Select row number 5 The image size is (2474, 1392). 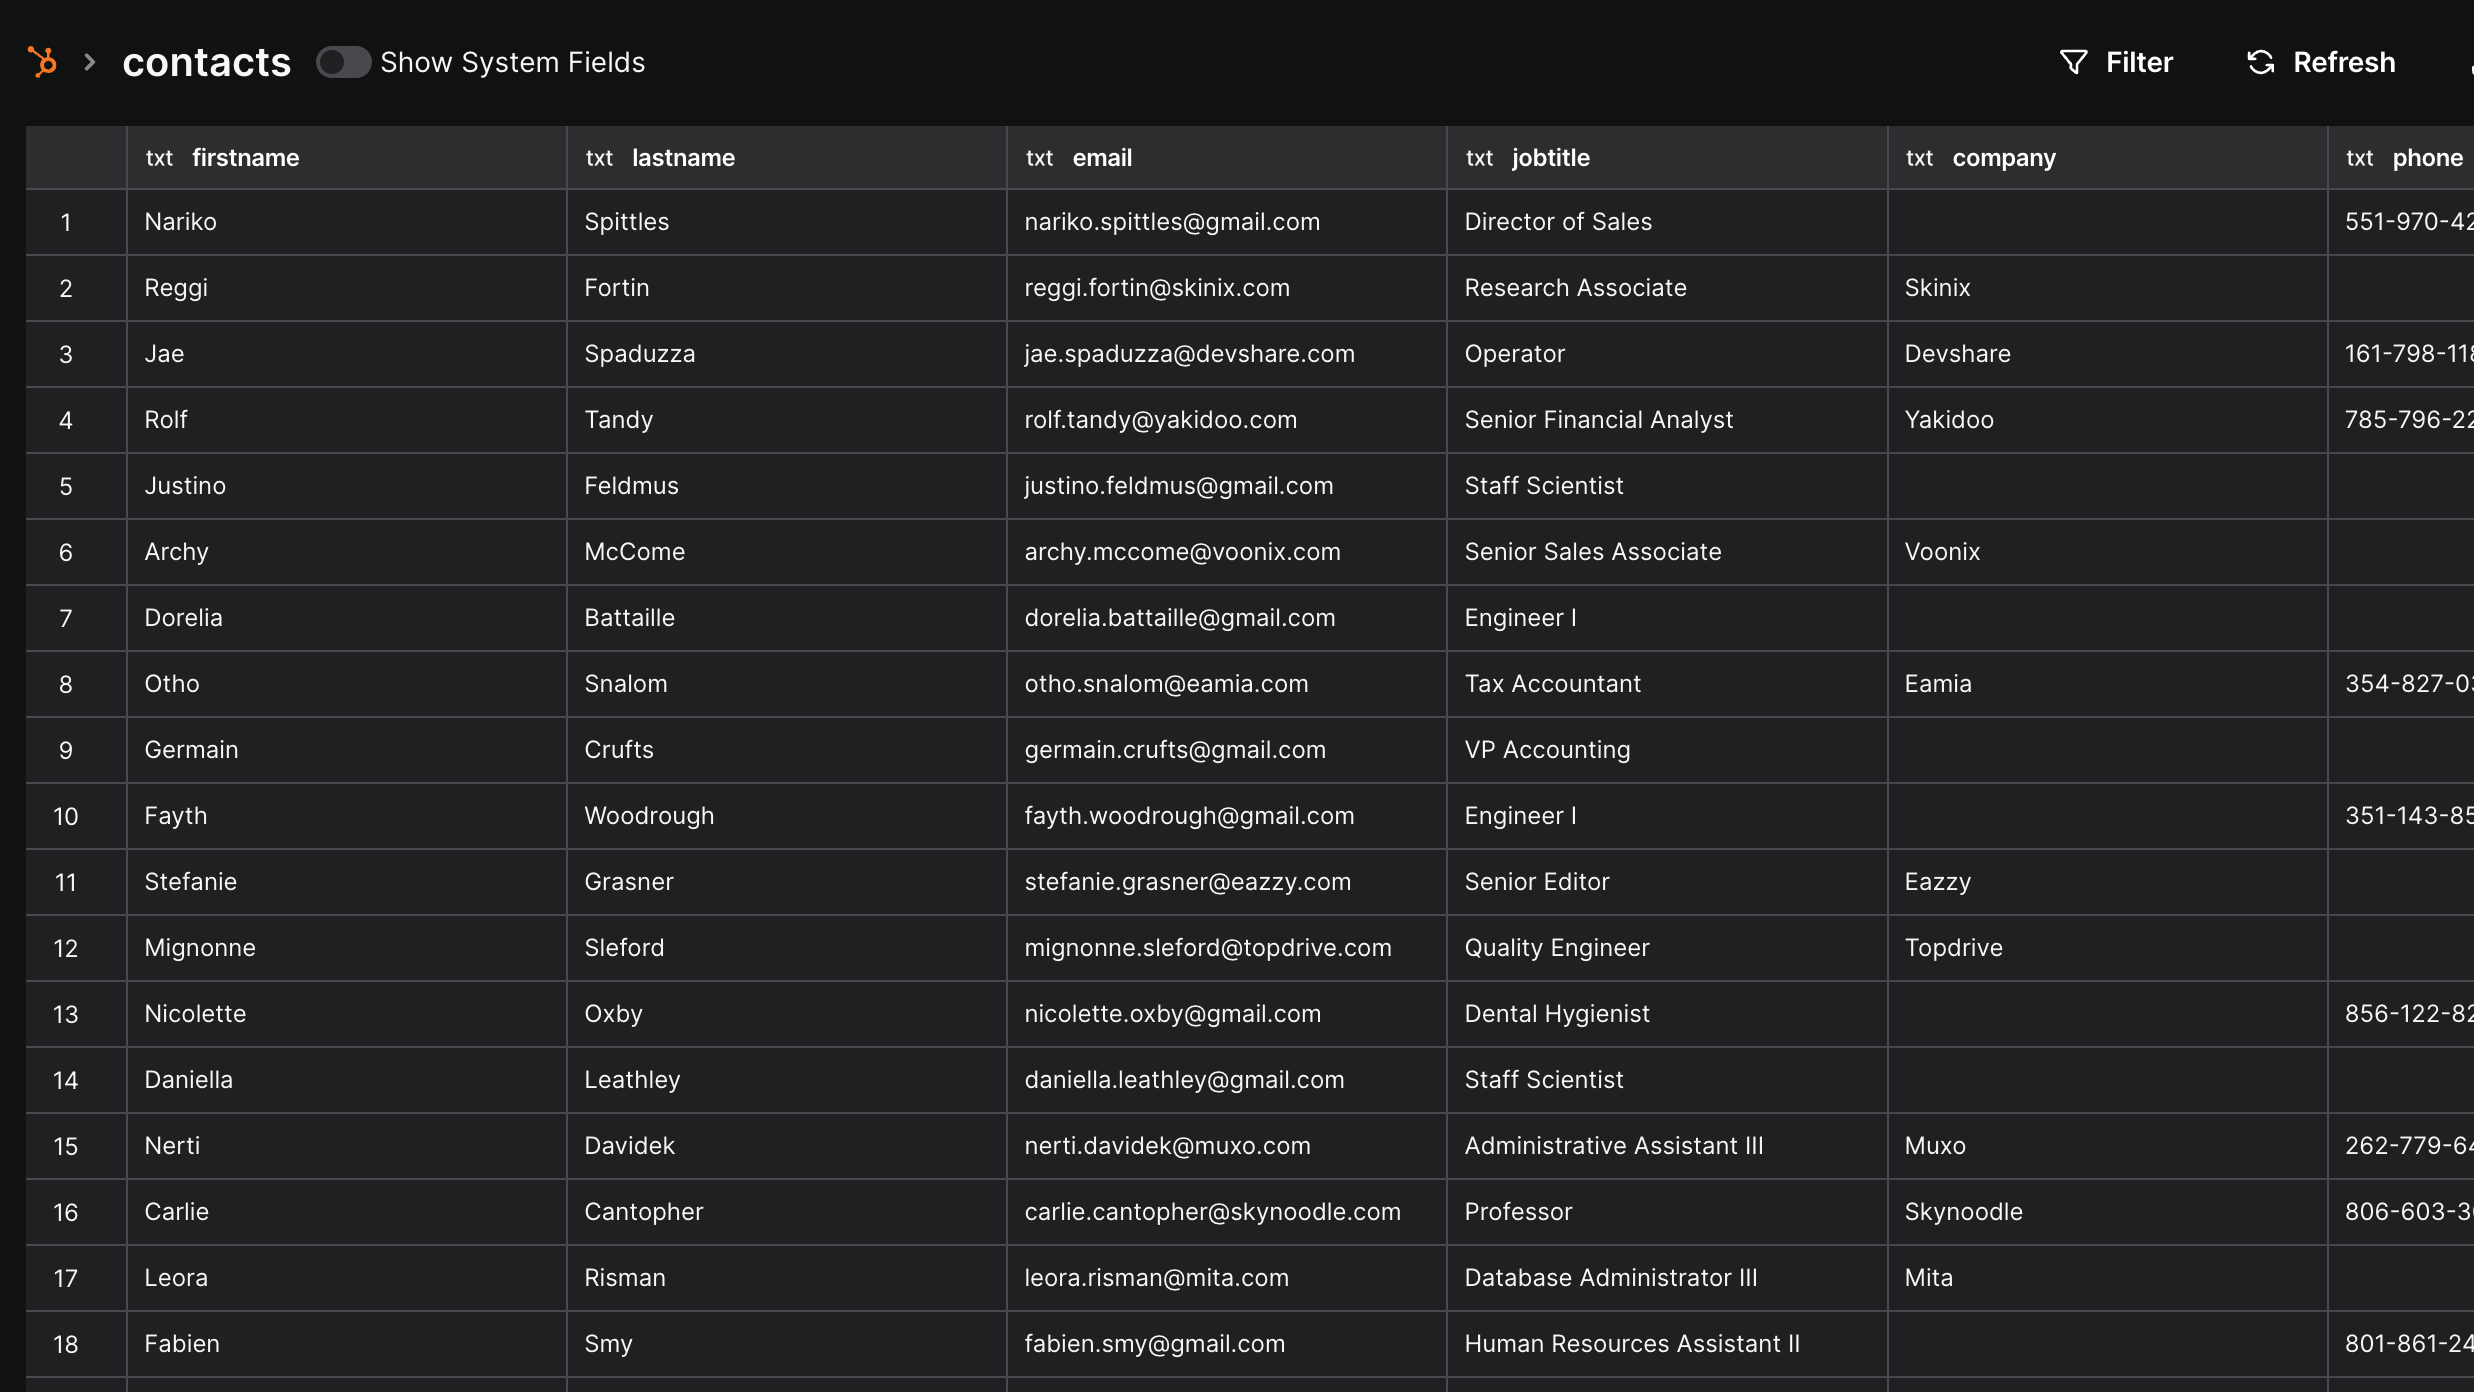pyautogui.click(x=66, y=486)
